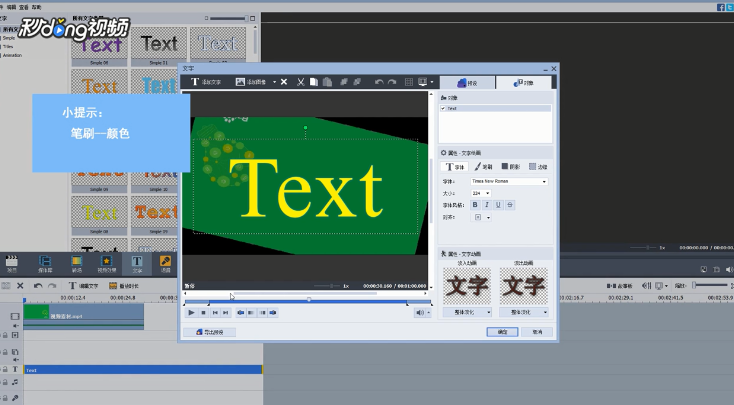Switch to the Objects tab

click(x=524, y=83)
